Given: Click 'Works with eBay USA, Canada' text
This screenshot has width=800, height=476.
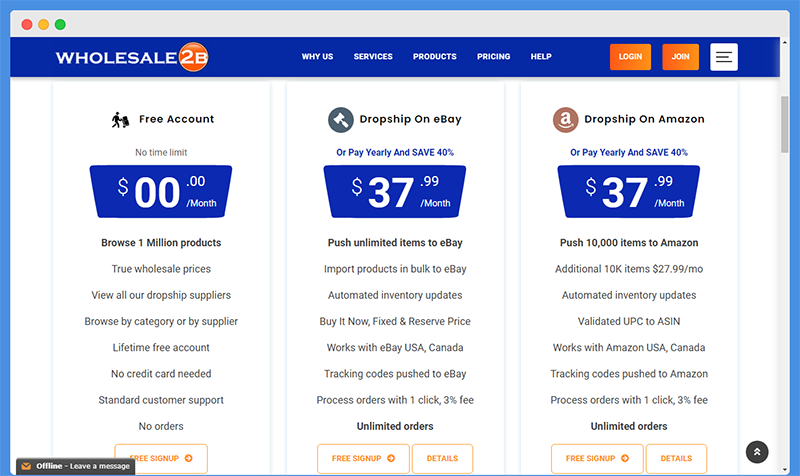Looking at the screenshot, I should [x=395, y=347].
